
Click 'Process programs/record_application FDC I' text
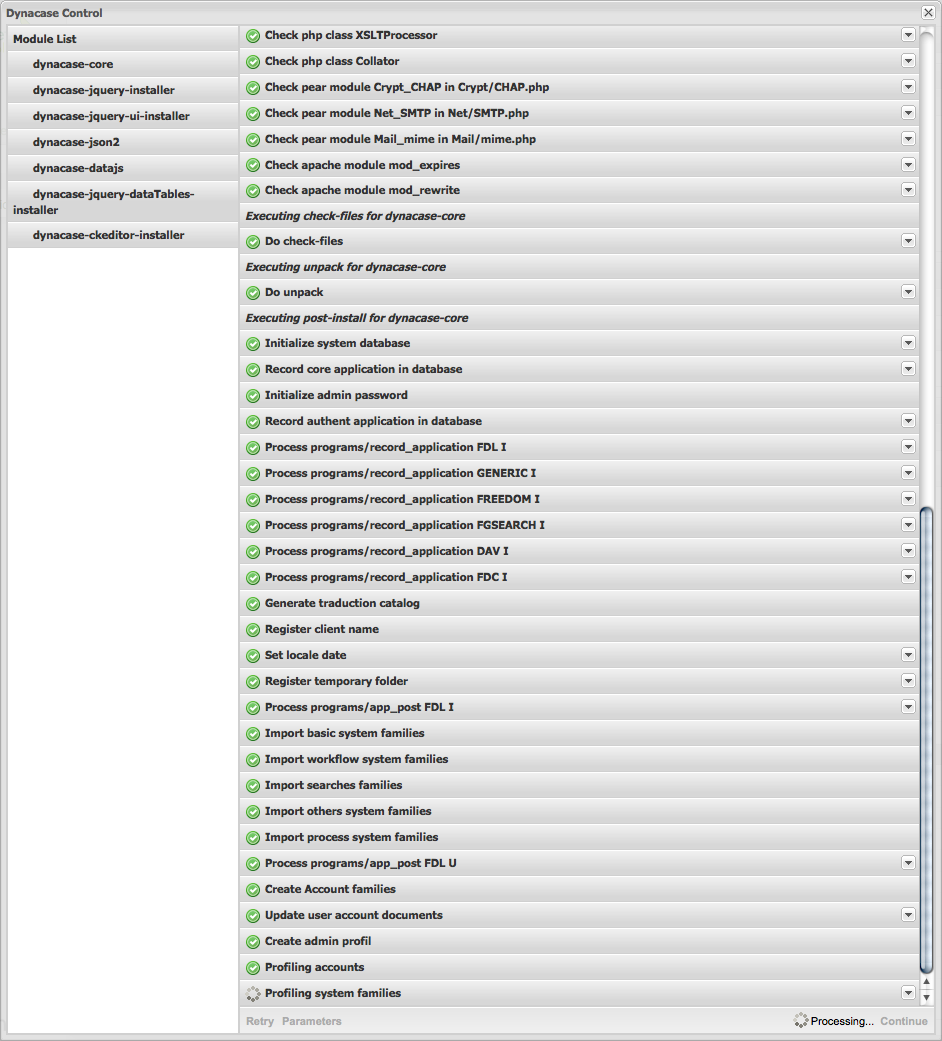point(386,577)
